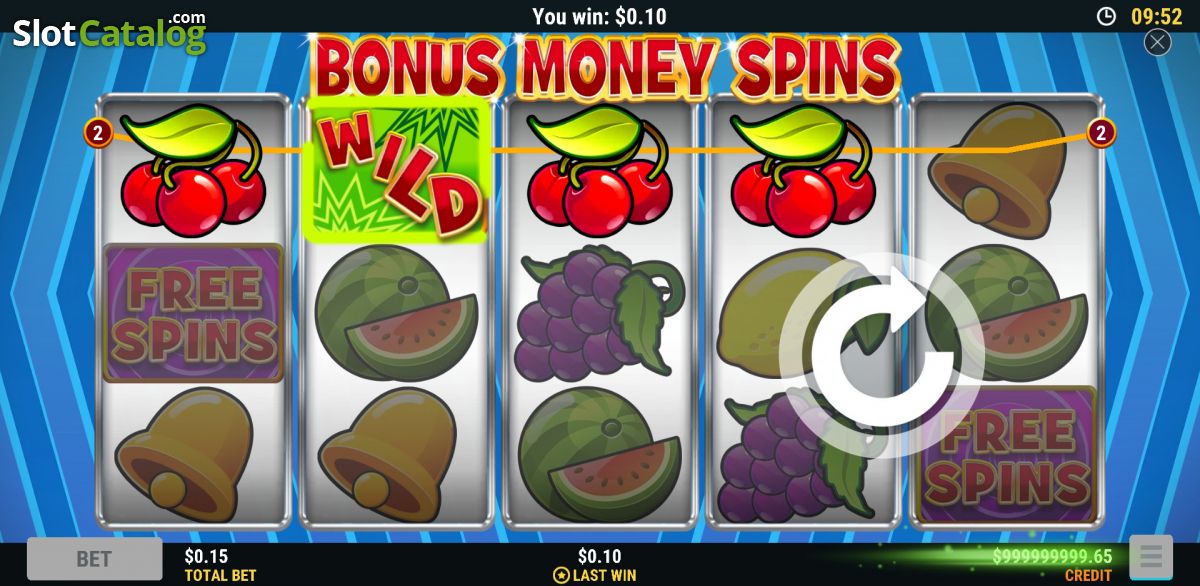This screenshot has height=586, width=1200.
Task: Click the watermelon on bottom of third reel
Action: (x=599, y=454)
